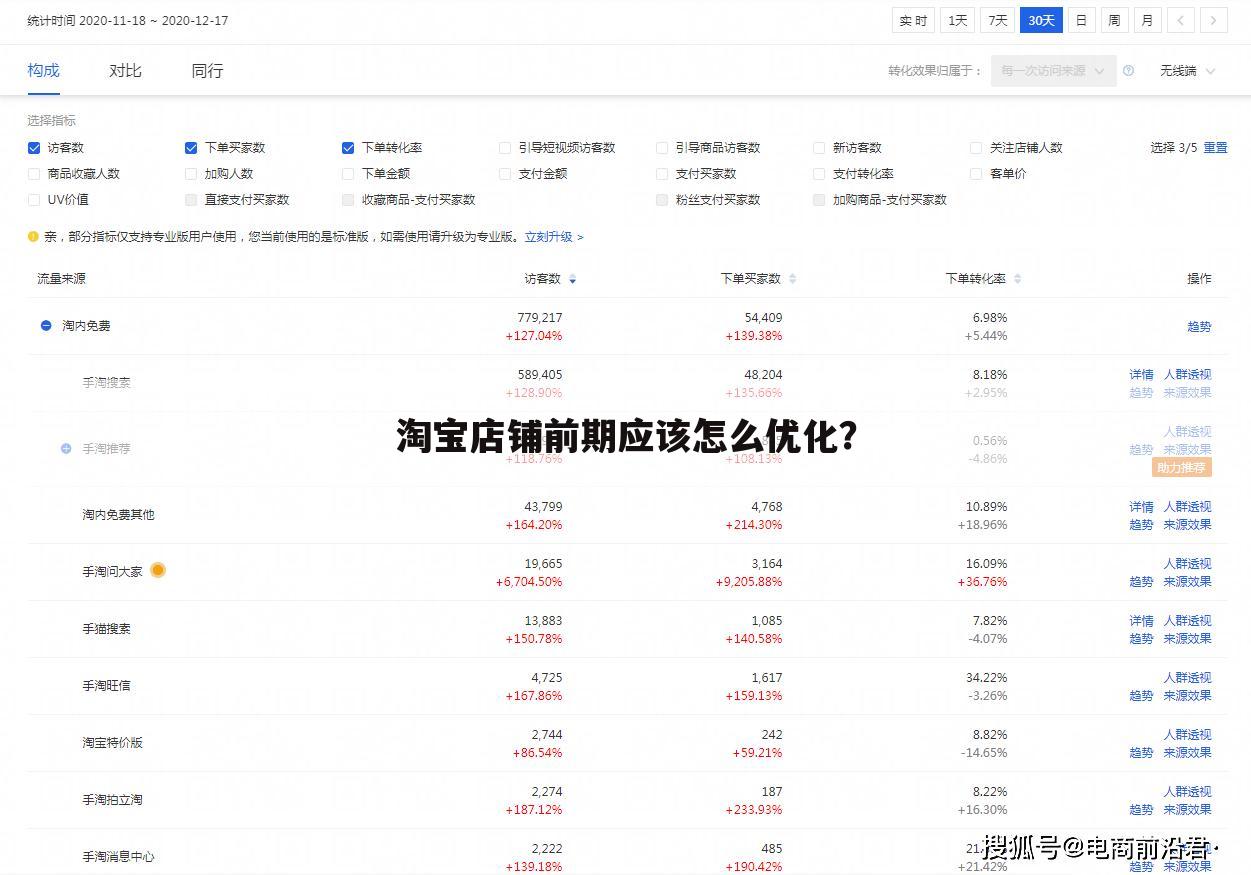Click the 手猫搜索 source row label
This screenshot has width=1251, height=875.
106,629
